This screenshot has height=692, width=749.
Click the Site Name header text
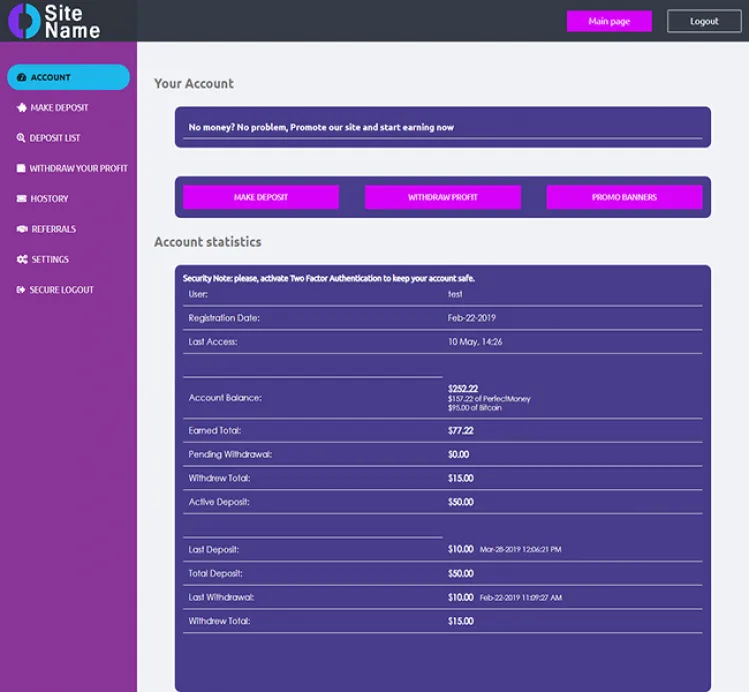coord(72,21)
